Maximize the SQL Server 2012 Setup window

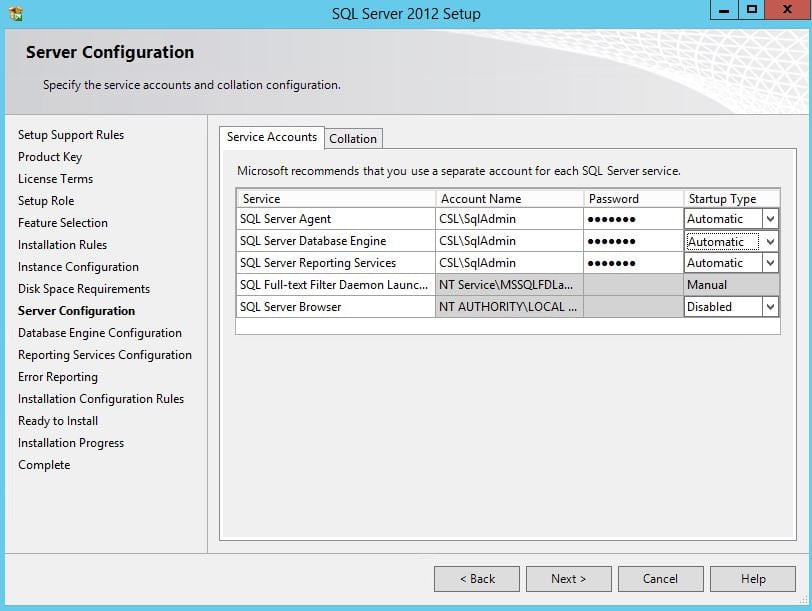[751, 10]
